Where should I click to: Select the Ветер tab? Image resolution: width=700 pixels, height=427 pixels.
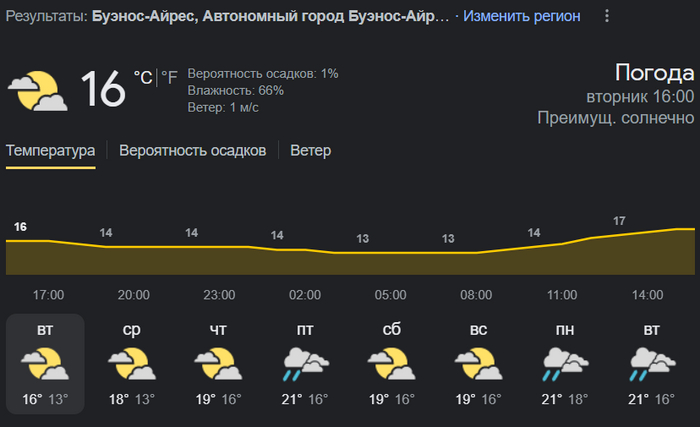tap(310, 151)
